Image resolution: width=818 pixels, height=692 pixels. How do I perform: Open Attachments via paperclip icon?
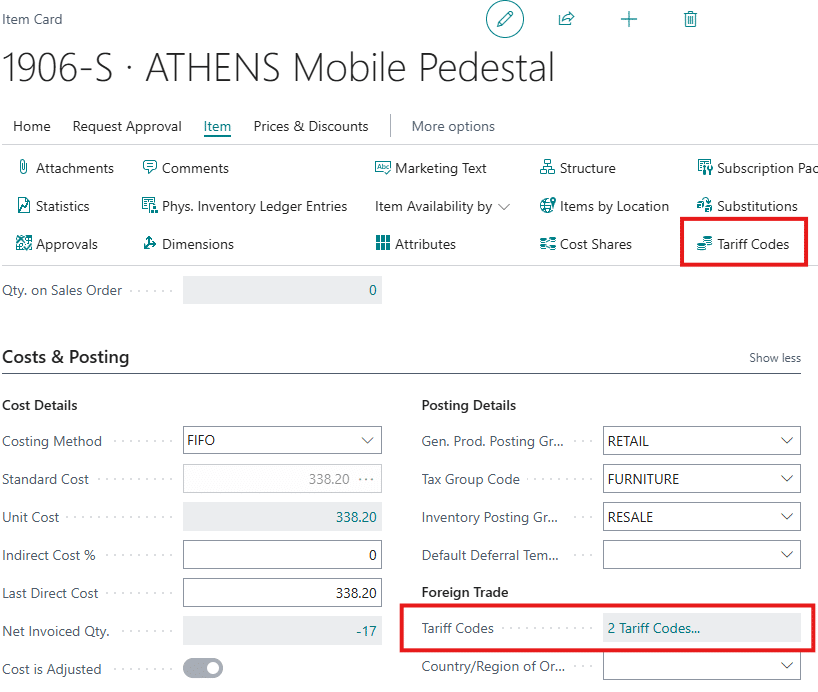[x=25, y=168]
